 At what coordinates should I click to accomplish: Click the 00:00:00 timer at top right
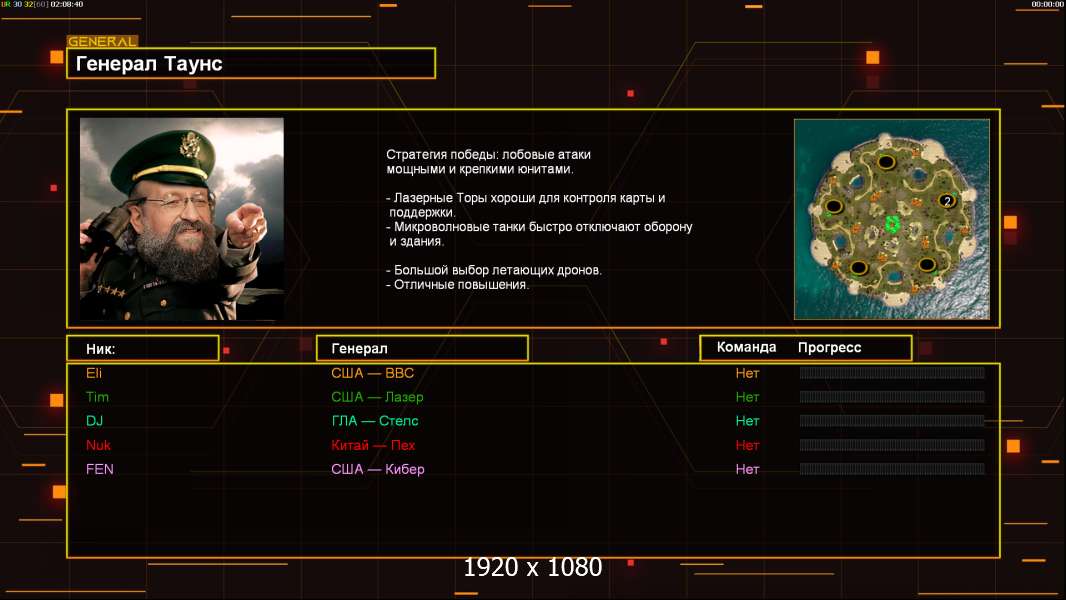click(1048, 4)
